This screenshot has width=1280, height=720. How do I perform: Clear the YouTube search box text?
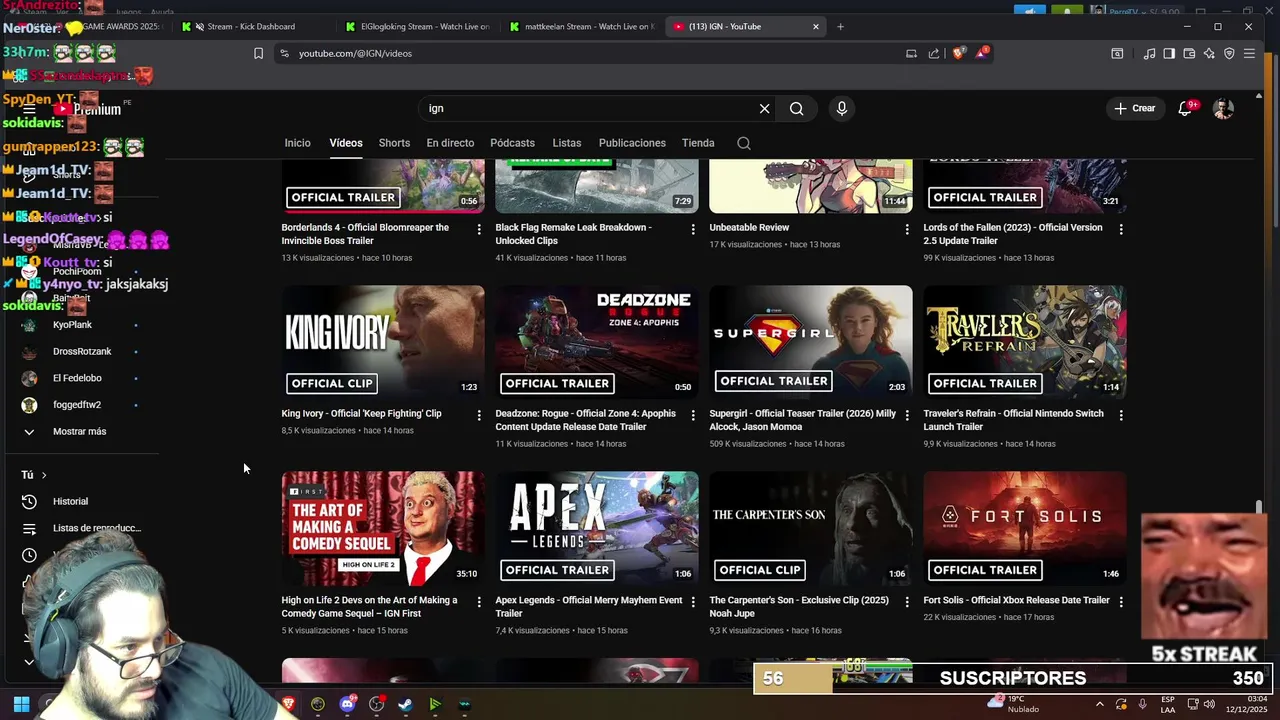pyautogui.click(x=764, y=108)
